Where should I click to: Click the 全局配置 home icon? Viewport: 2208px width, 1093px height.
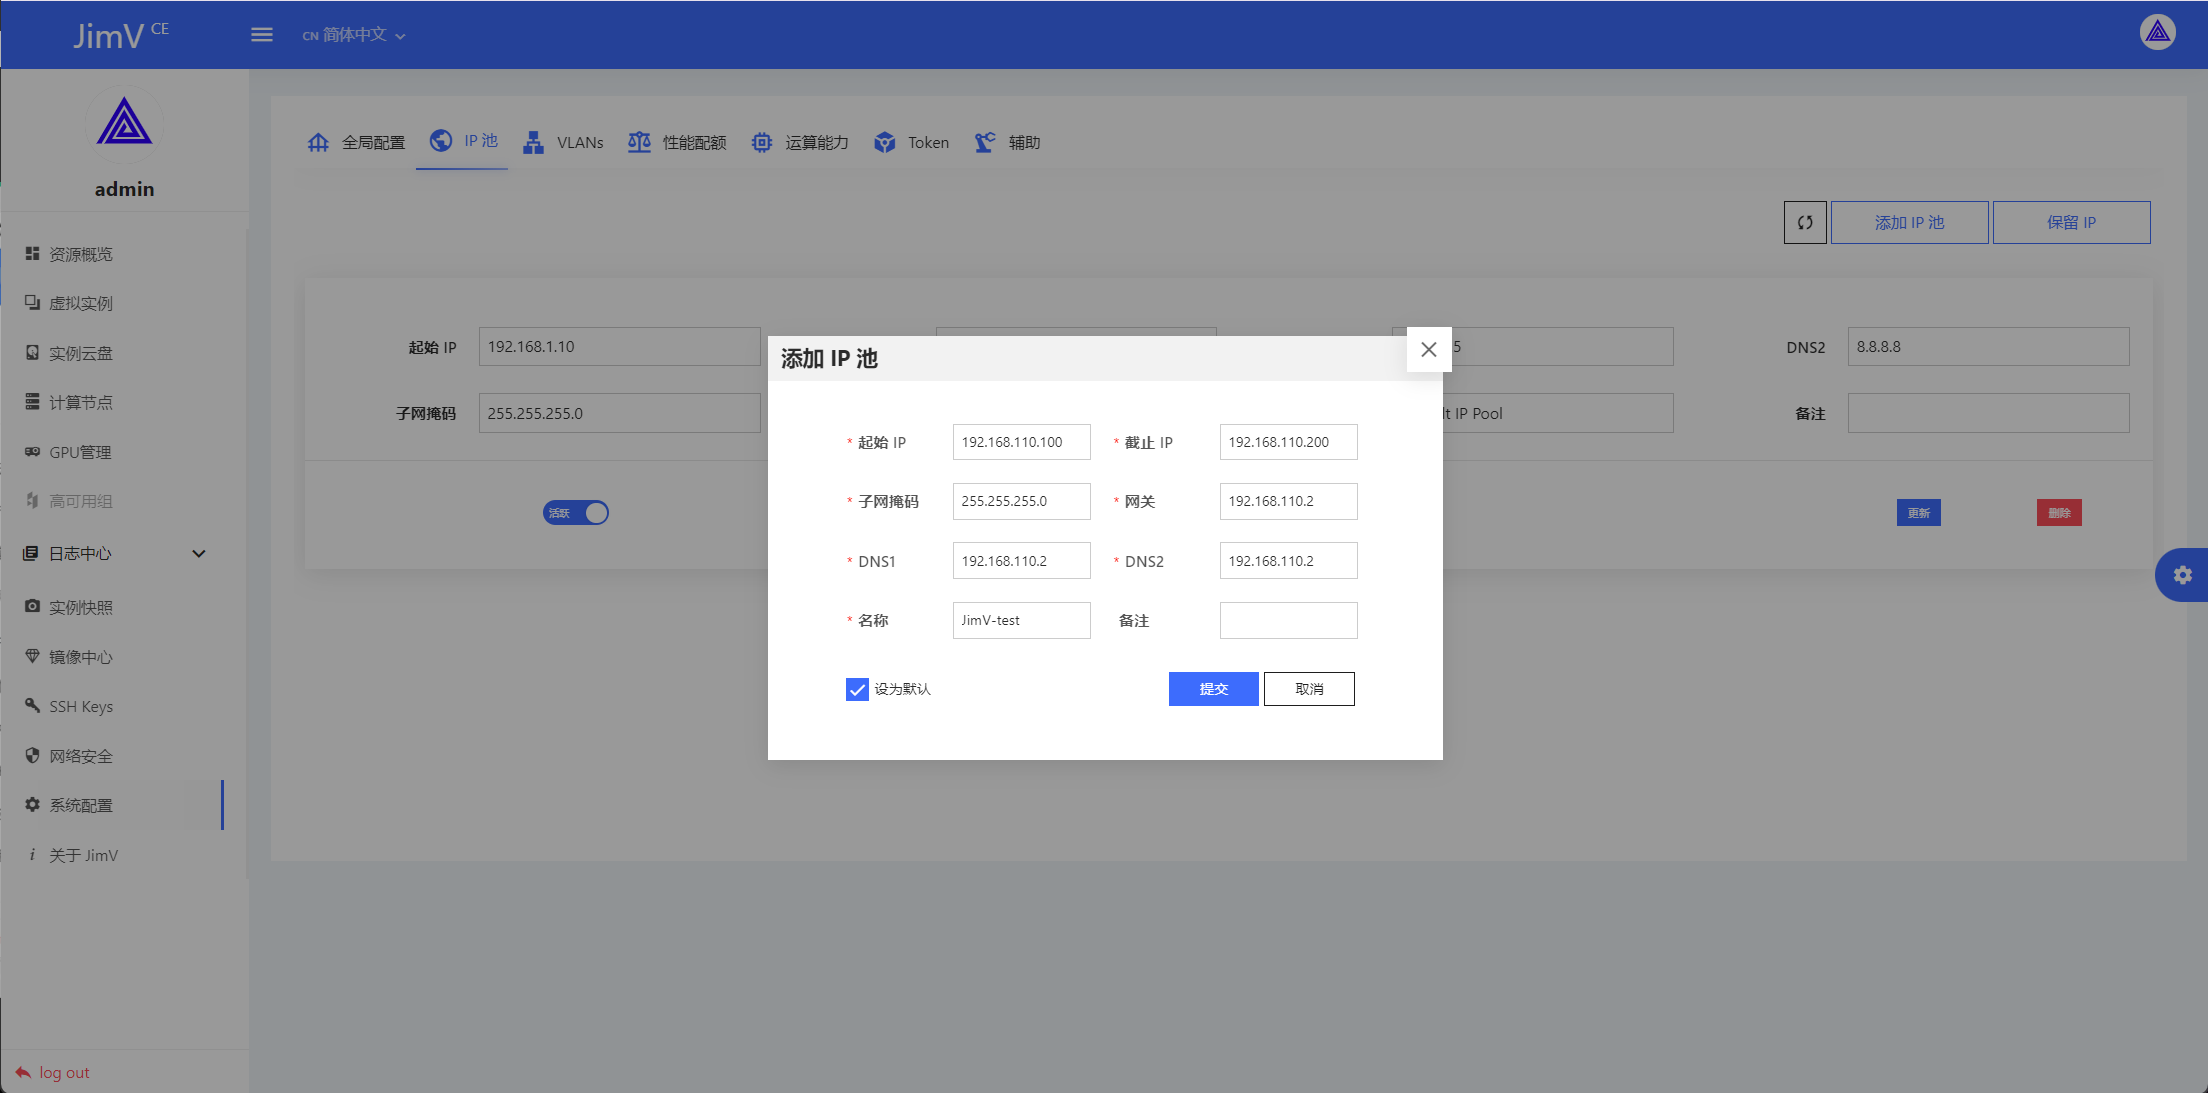point(318,142)
